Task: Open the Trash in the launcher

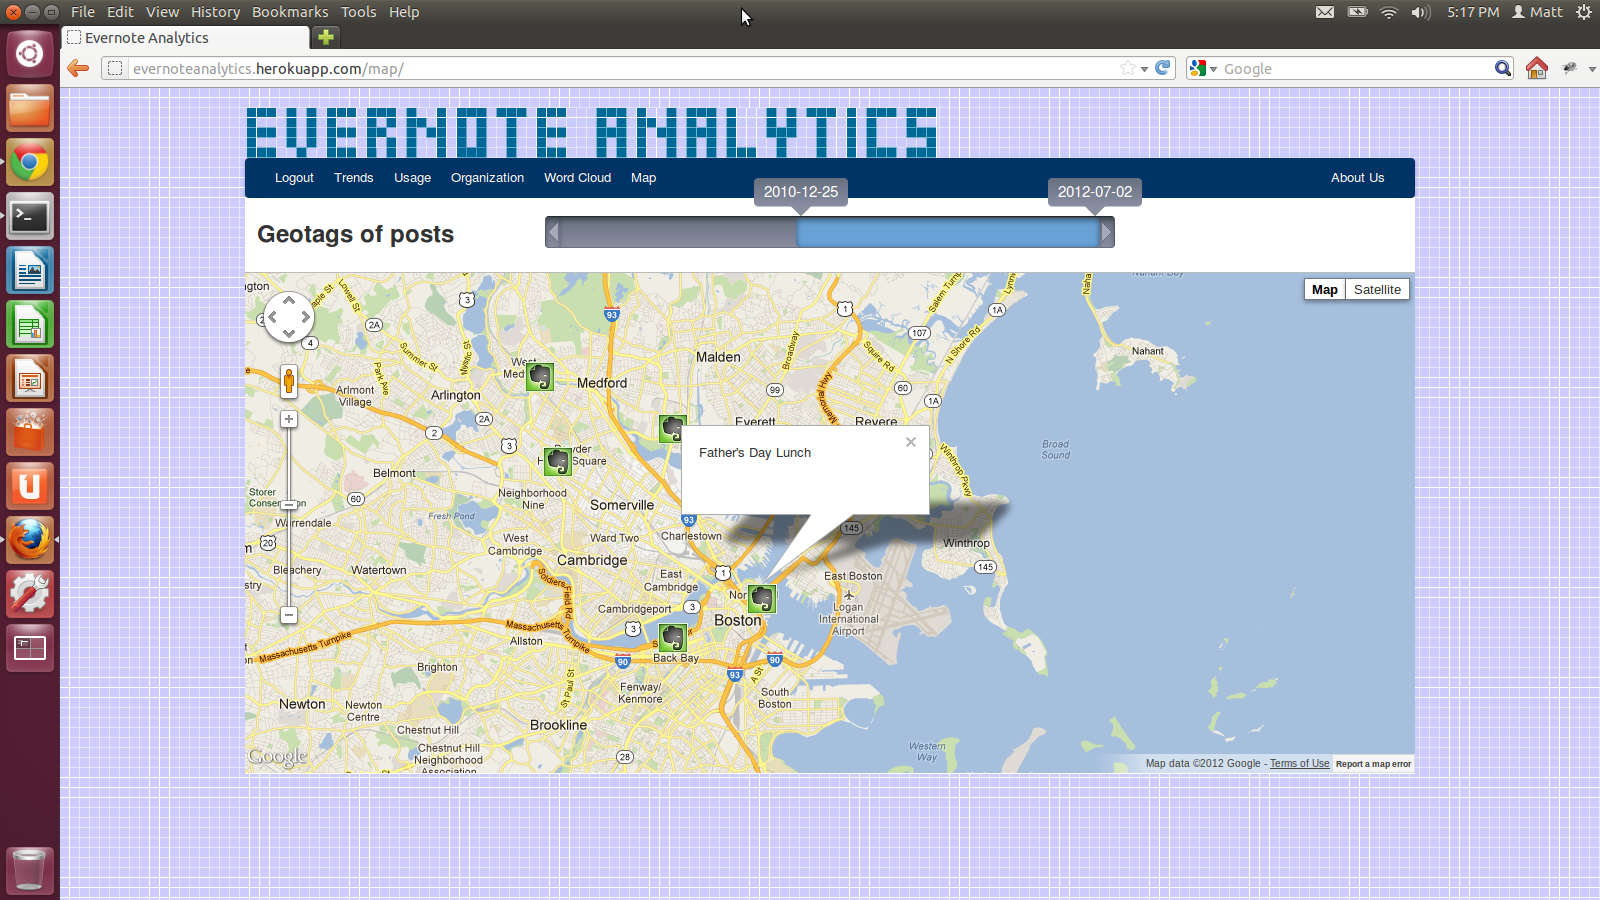Action: point(30,870)
